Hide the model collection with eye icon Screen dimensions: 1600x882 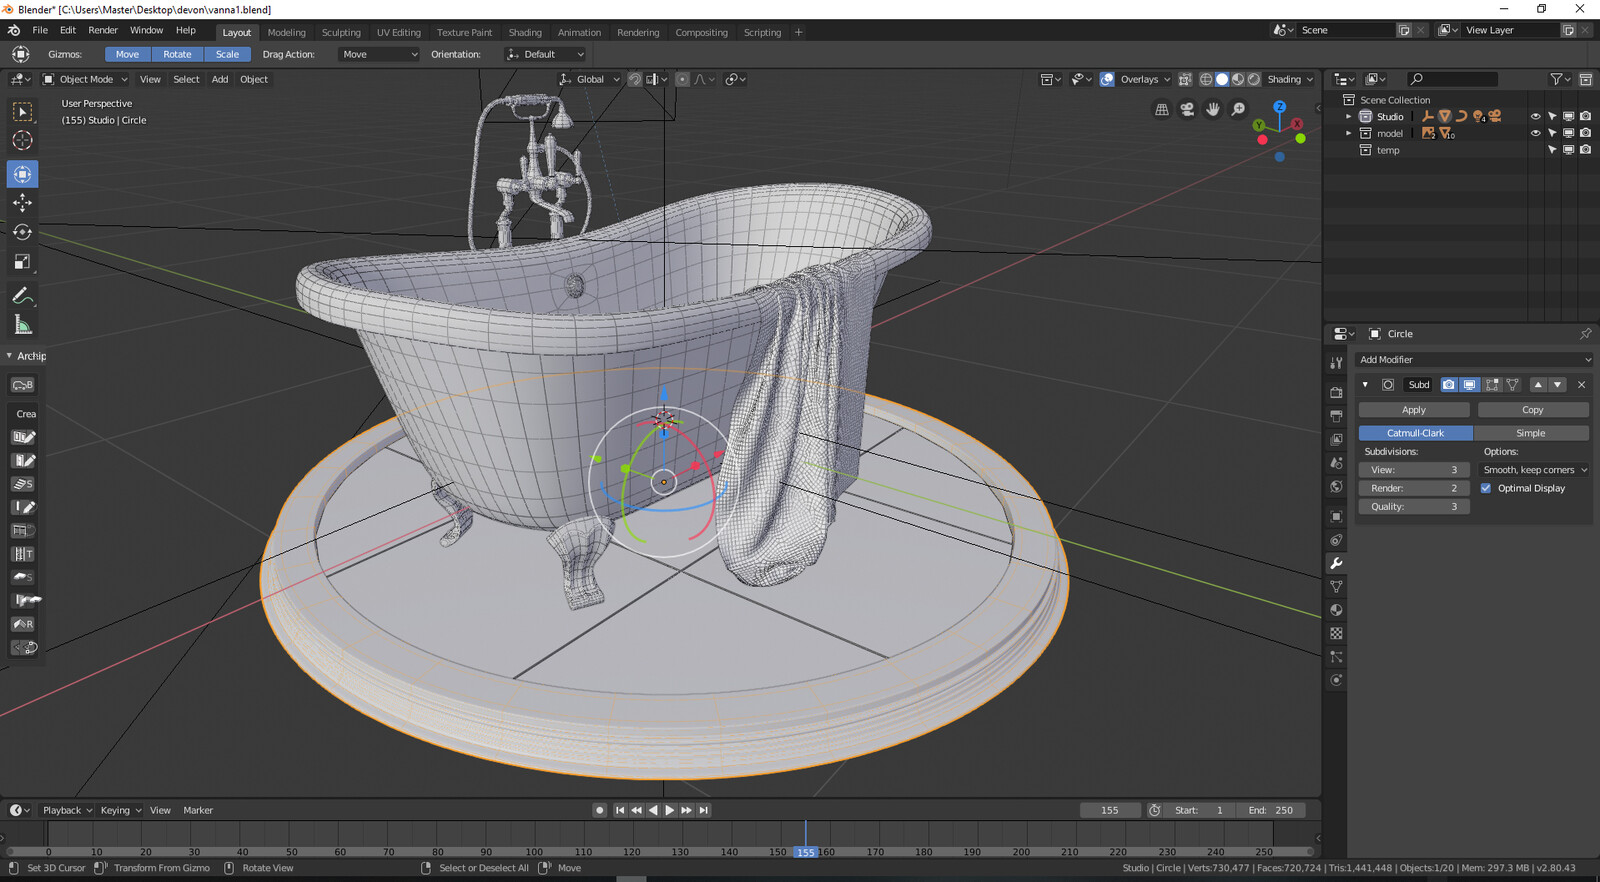click(x=1536, y=133)
